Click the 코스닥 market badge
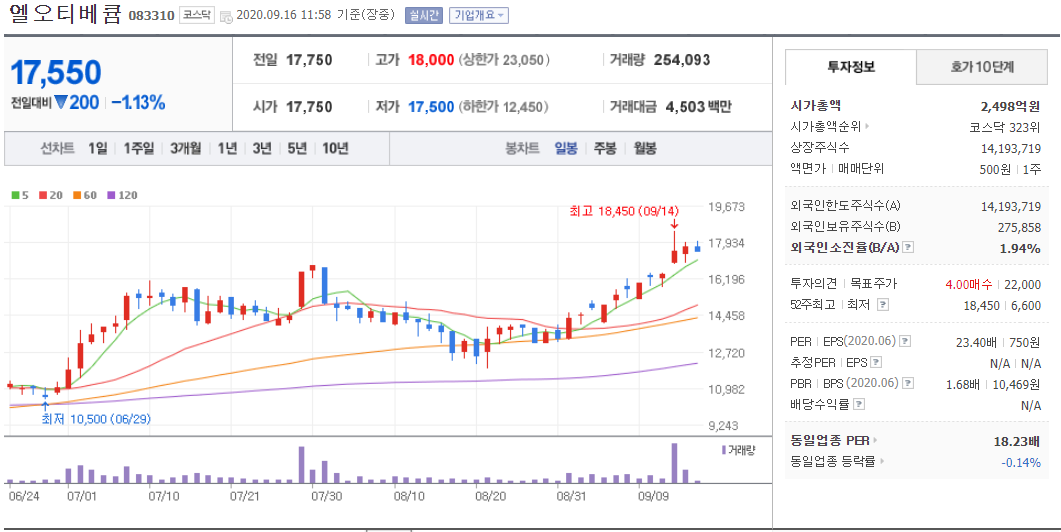Screen dimensions: 1061x532 coord(197,16)
